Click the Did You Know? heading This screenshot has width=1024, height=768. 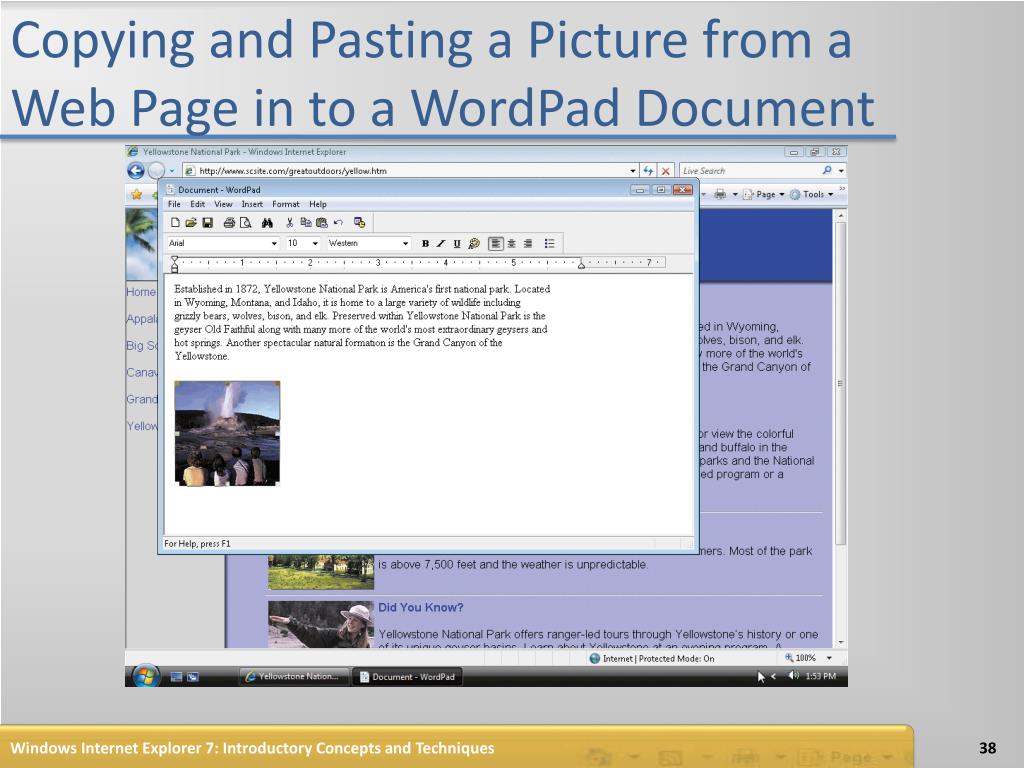point(421,607)
